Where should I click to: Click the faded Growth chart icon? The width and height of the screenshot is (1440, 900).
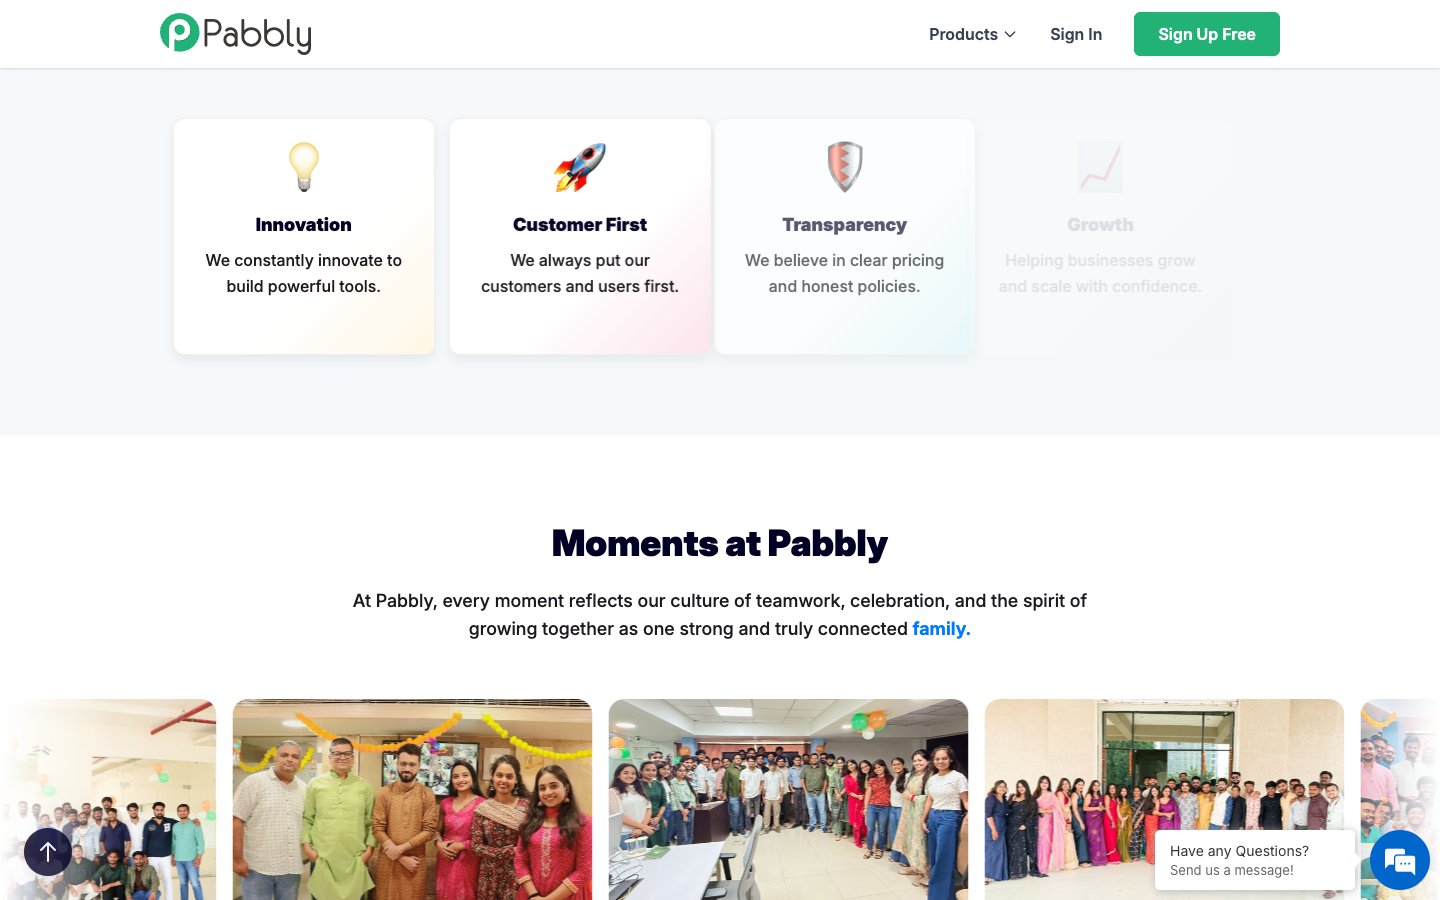[1100, 167]
